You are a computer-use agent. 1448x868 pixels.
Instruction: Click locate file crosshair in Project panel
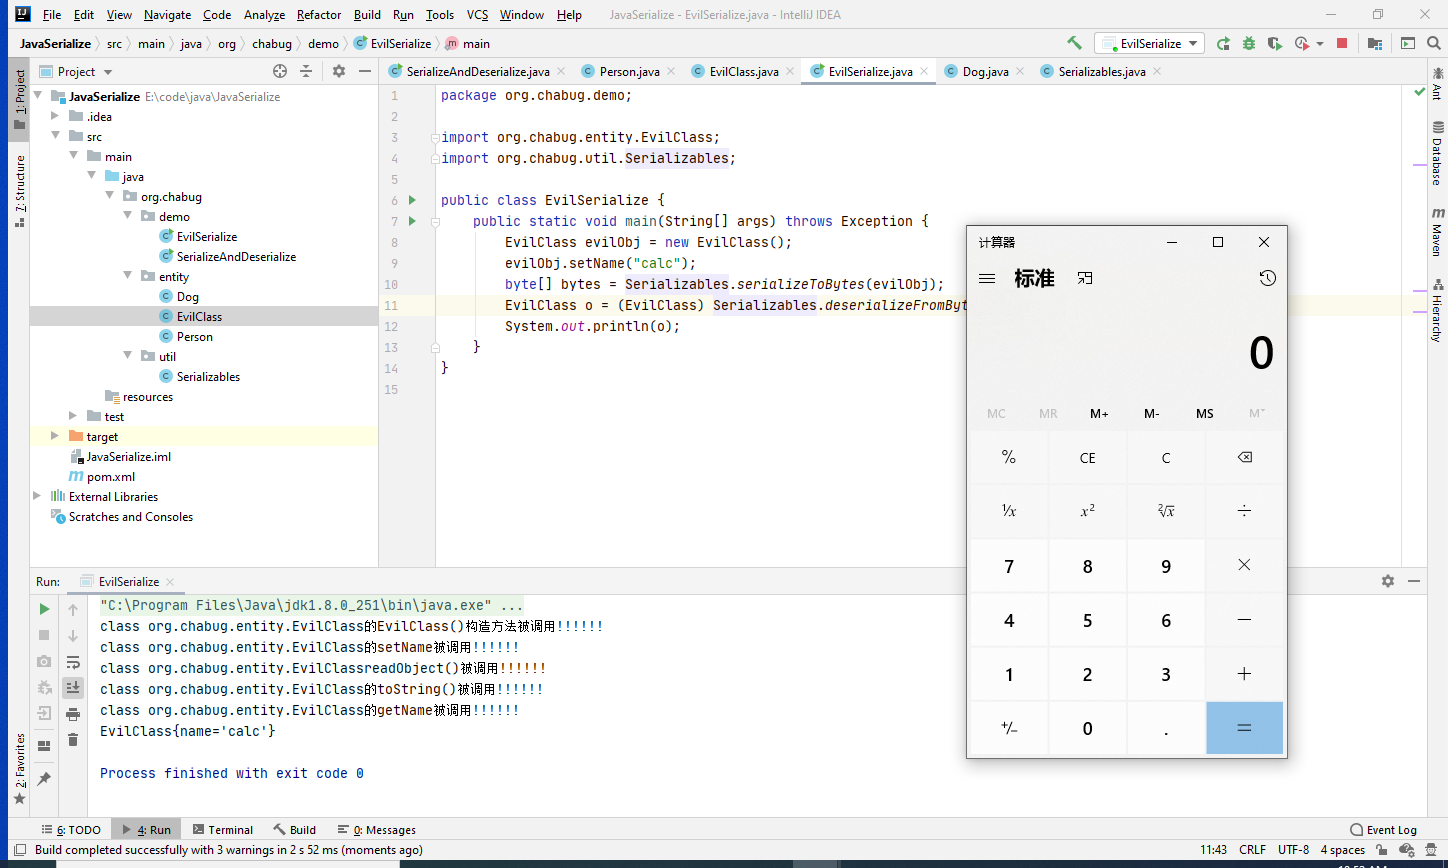coord(280,71)
